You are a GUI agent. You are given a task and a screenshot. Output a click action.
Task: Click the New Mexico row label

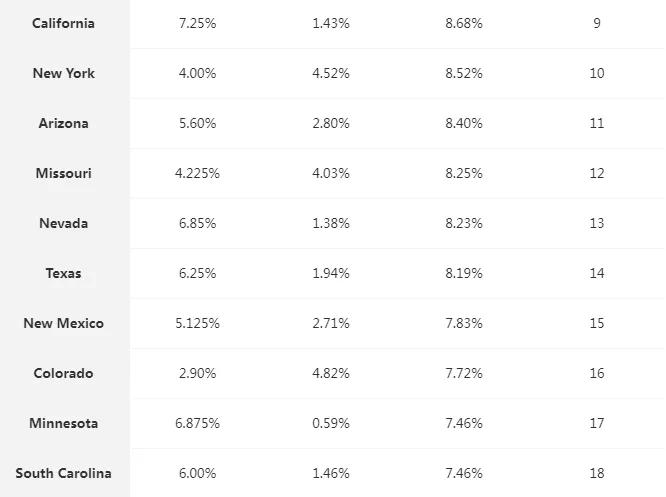(63, 323)
